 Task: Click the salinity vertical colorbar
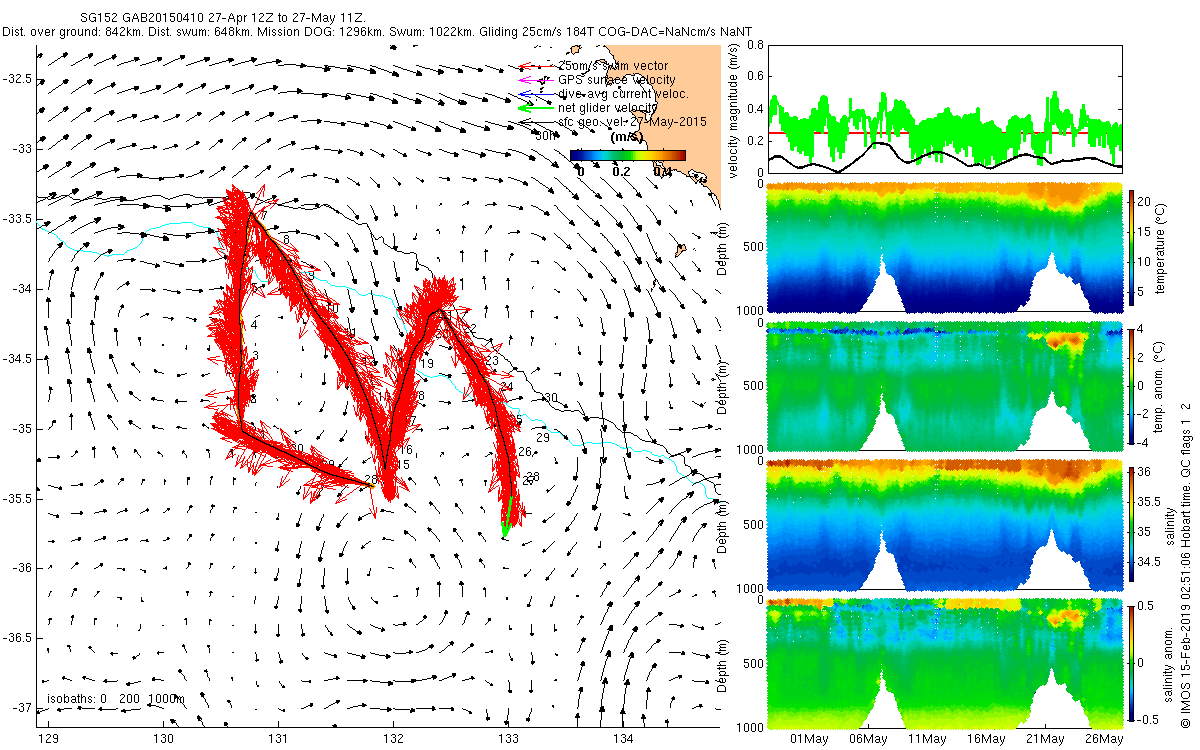point(1133,524)
